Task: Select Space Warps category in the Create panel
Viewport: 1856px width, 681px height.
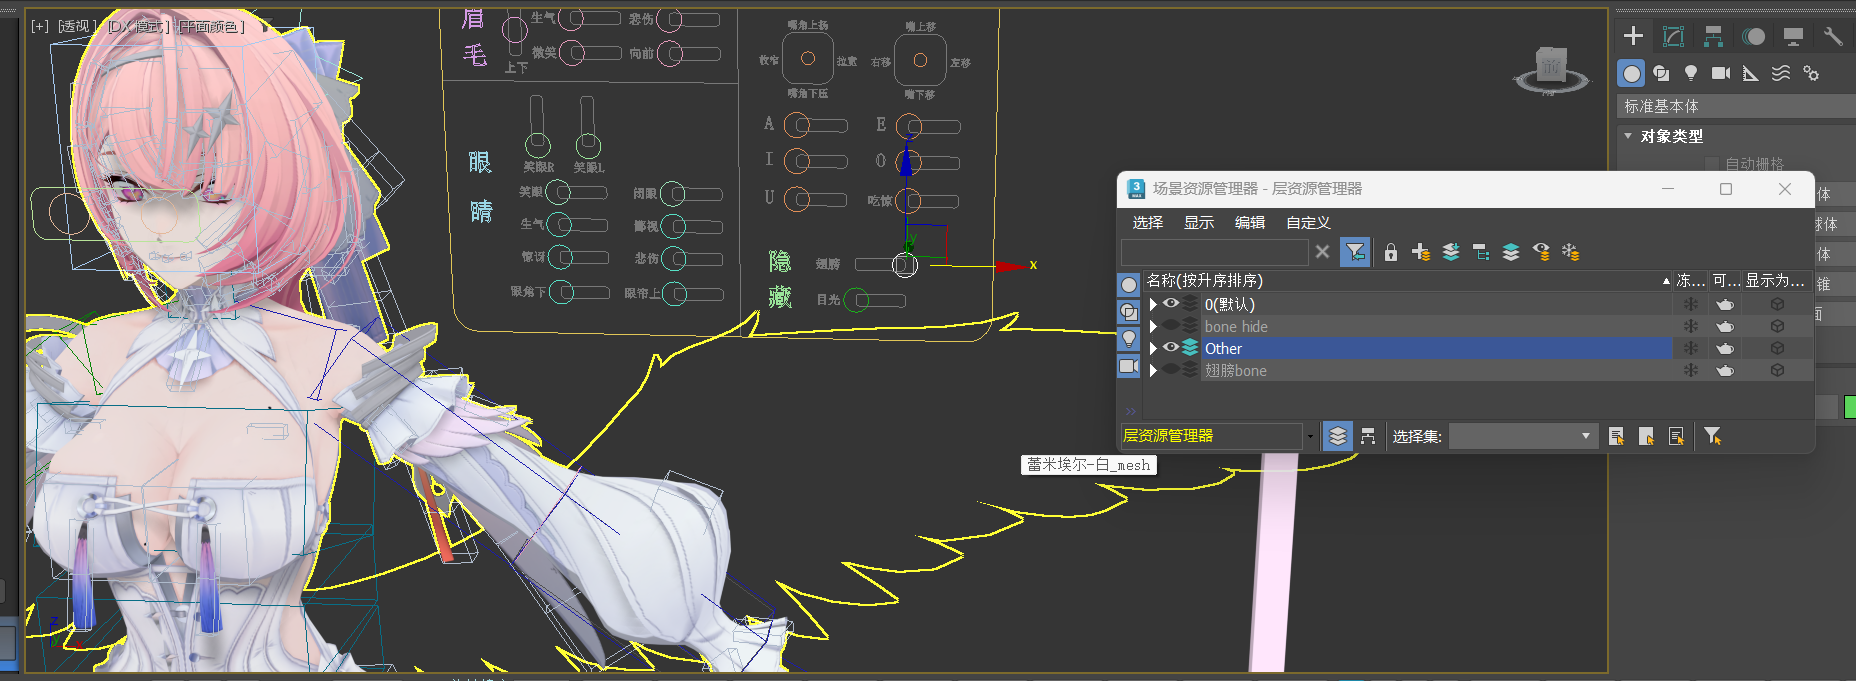Action: [1781, 73]
